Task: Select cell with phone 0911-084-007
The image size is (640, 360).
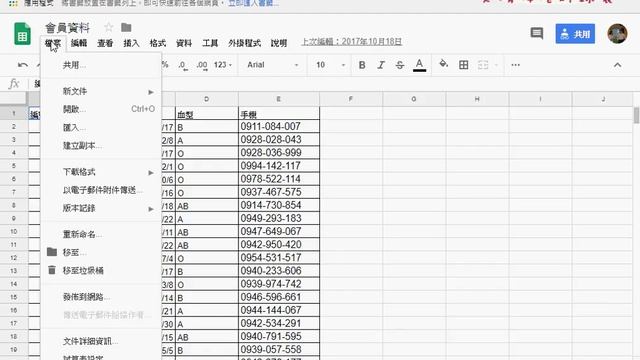Action: point(279,127)
